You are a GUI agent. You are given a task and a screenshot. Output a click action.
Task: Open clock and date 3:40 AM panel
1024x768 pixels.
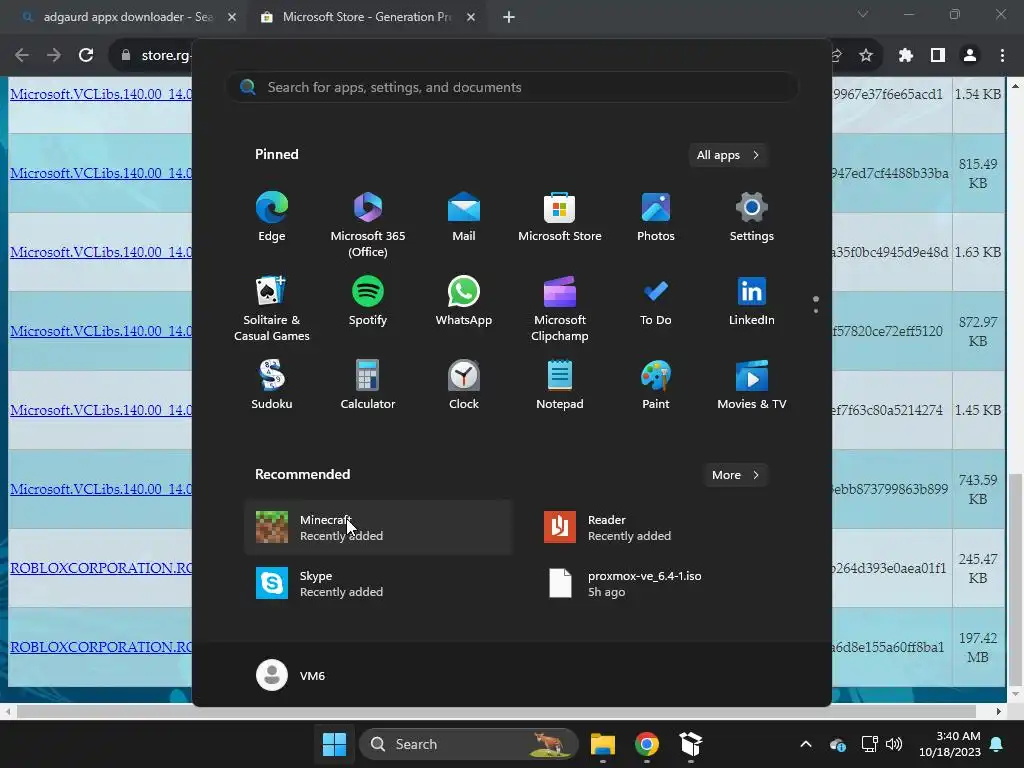pyautogui.click(x=950, y=744)
